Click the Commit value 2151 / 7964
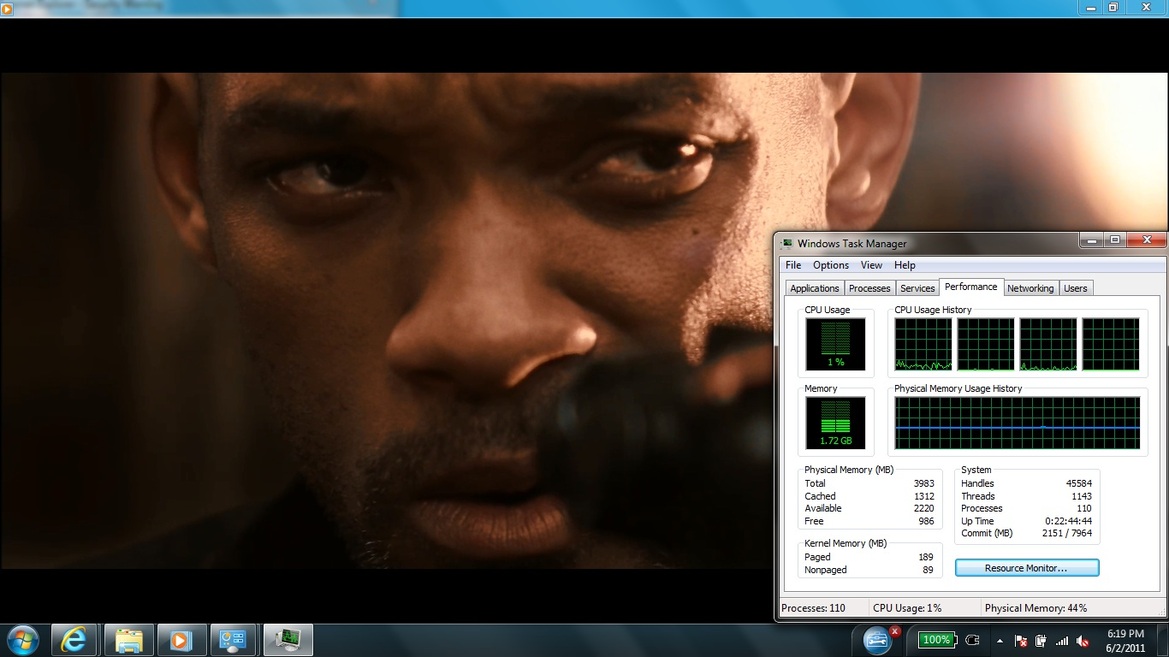Viewport: 1169px width, 657px height. (x=1067, y=533)
